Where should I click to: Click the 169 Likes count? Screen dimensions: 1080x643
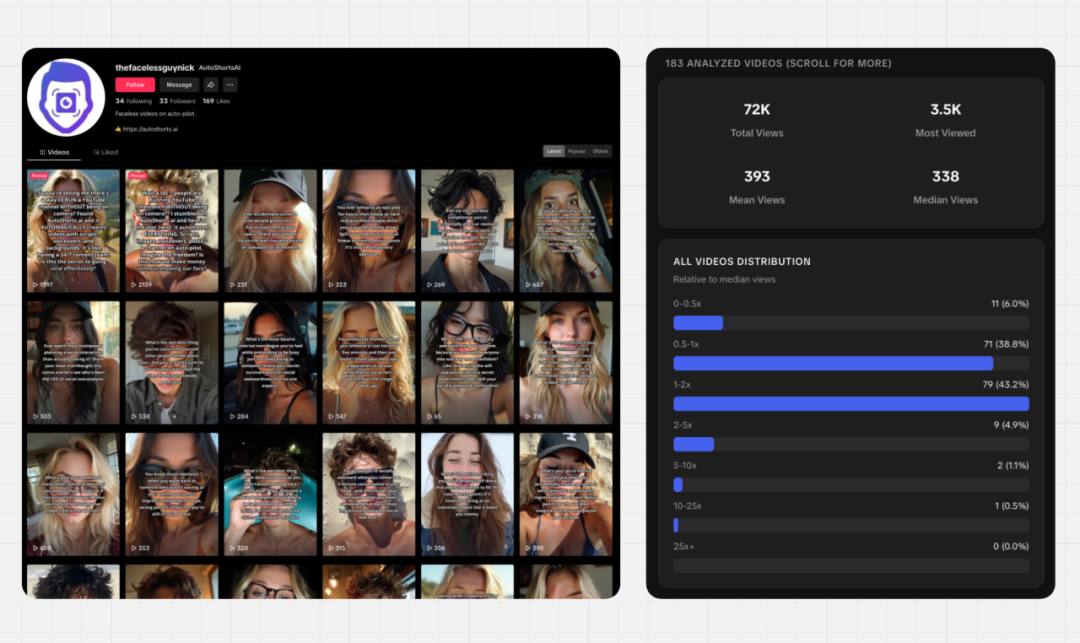tap(216, 101)
